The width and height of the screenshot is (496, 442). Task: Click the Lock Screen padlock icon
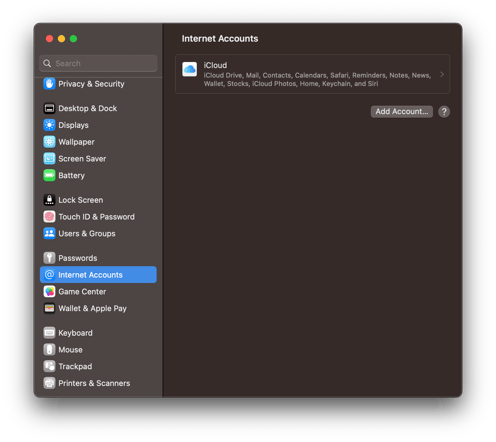(49, 200)
